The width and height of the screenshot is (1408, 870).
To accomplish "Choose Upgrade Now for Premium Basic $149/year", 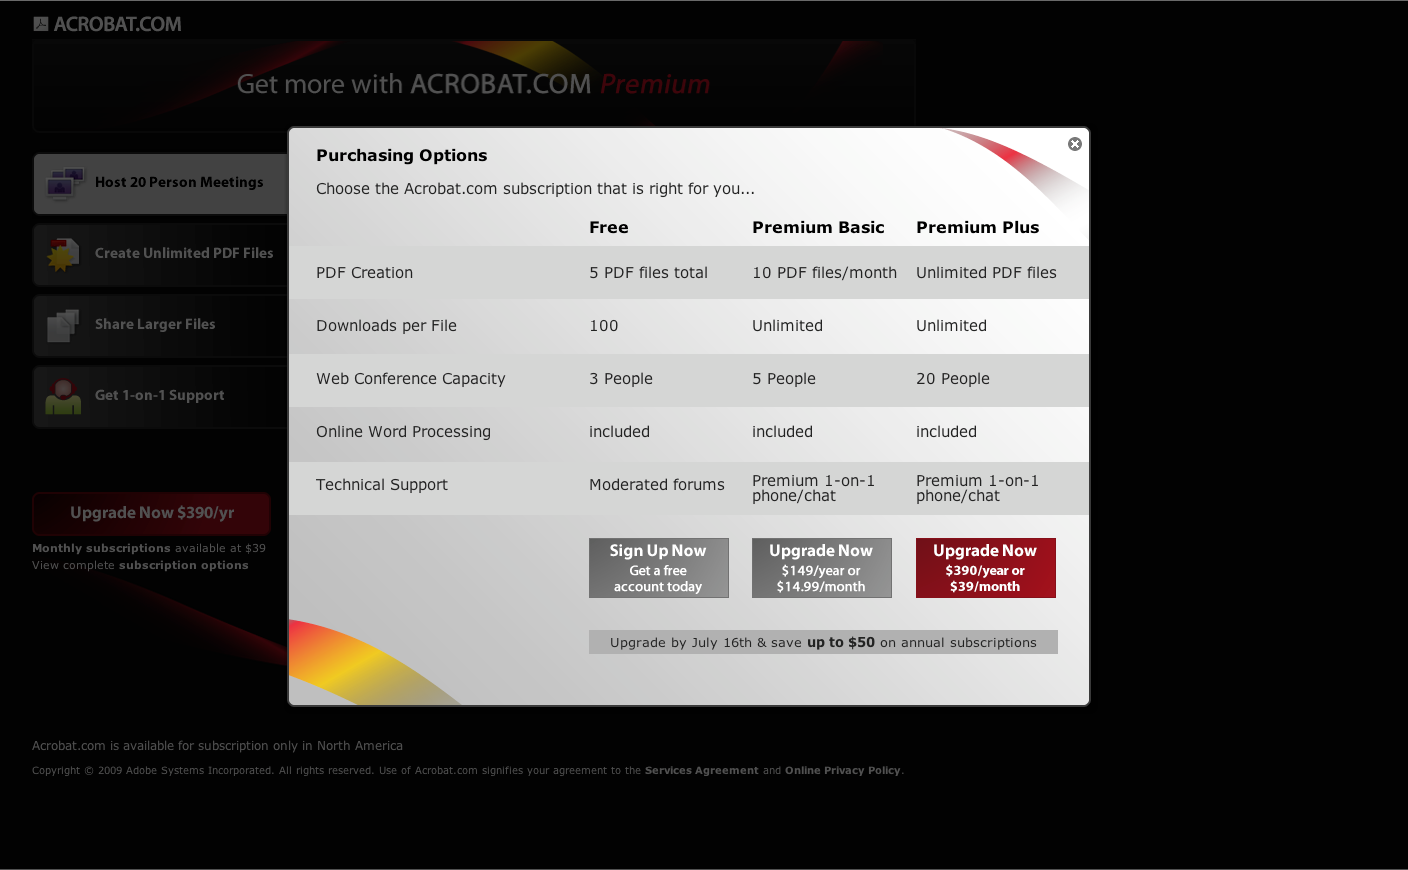I will (x=821, y=567).
